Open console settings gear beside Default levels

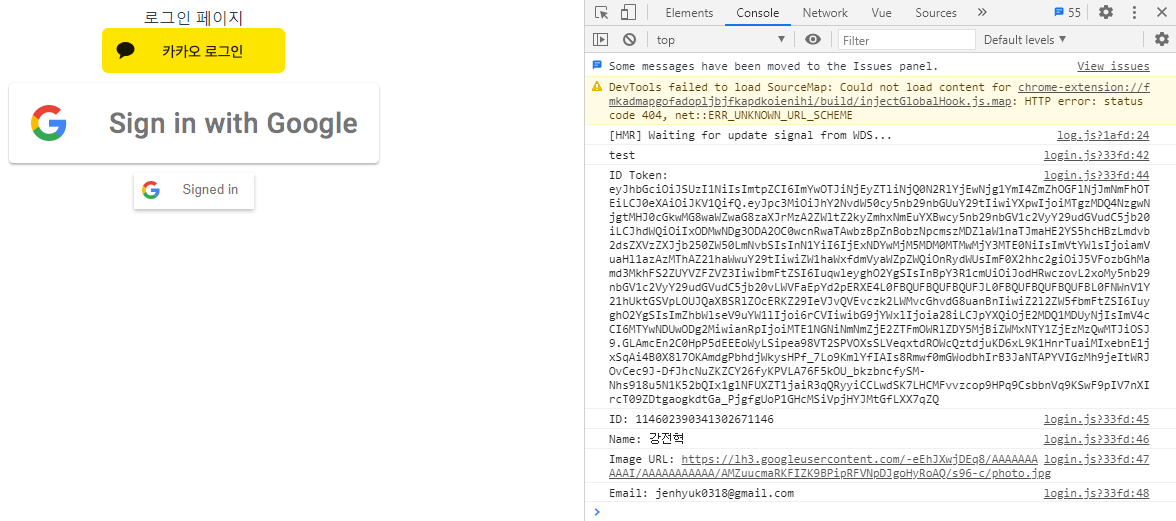[1162, 39]
